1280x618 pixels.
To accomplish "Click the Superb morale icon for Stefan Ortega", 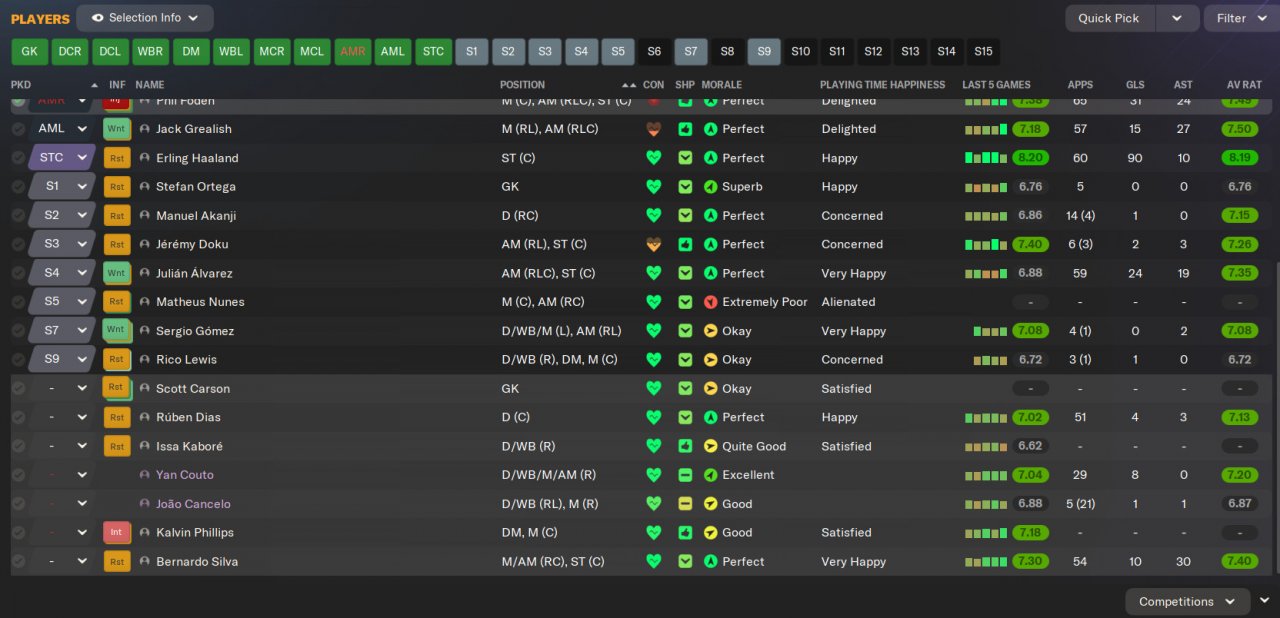I will tap(711, 187).
